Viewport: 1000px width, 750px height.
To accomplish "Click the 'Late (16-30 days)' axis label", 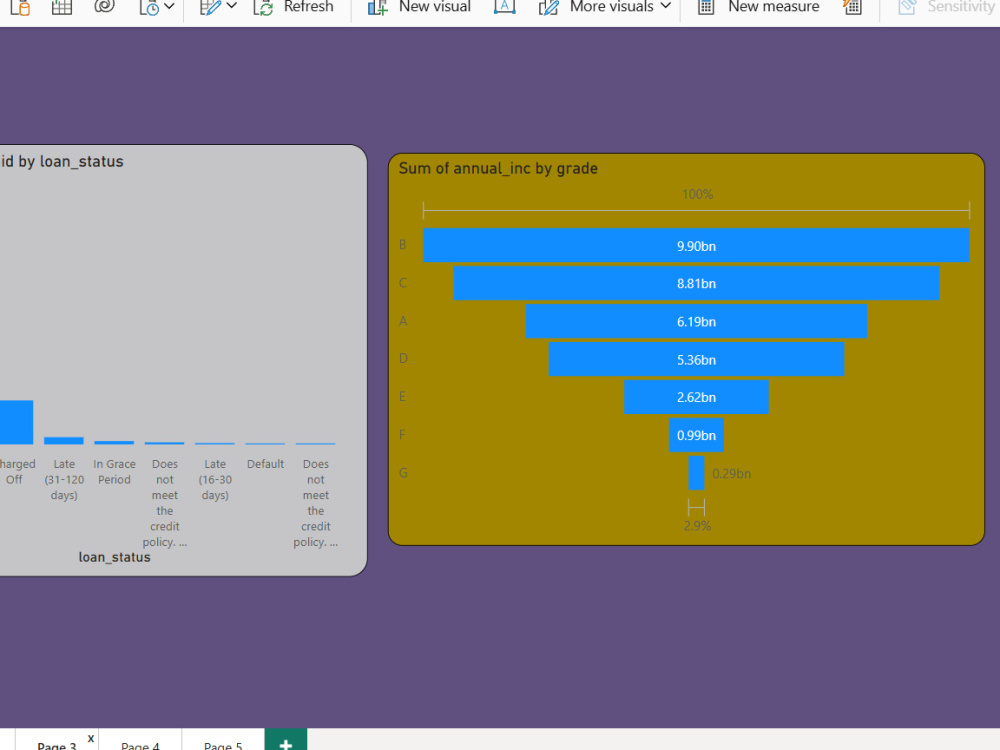I will click(x=215, y=480).
